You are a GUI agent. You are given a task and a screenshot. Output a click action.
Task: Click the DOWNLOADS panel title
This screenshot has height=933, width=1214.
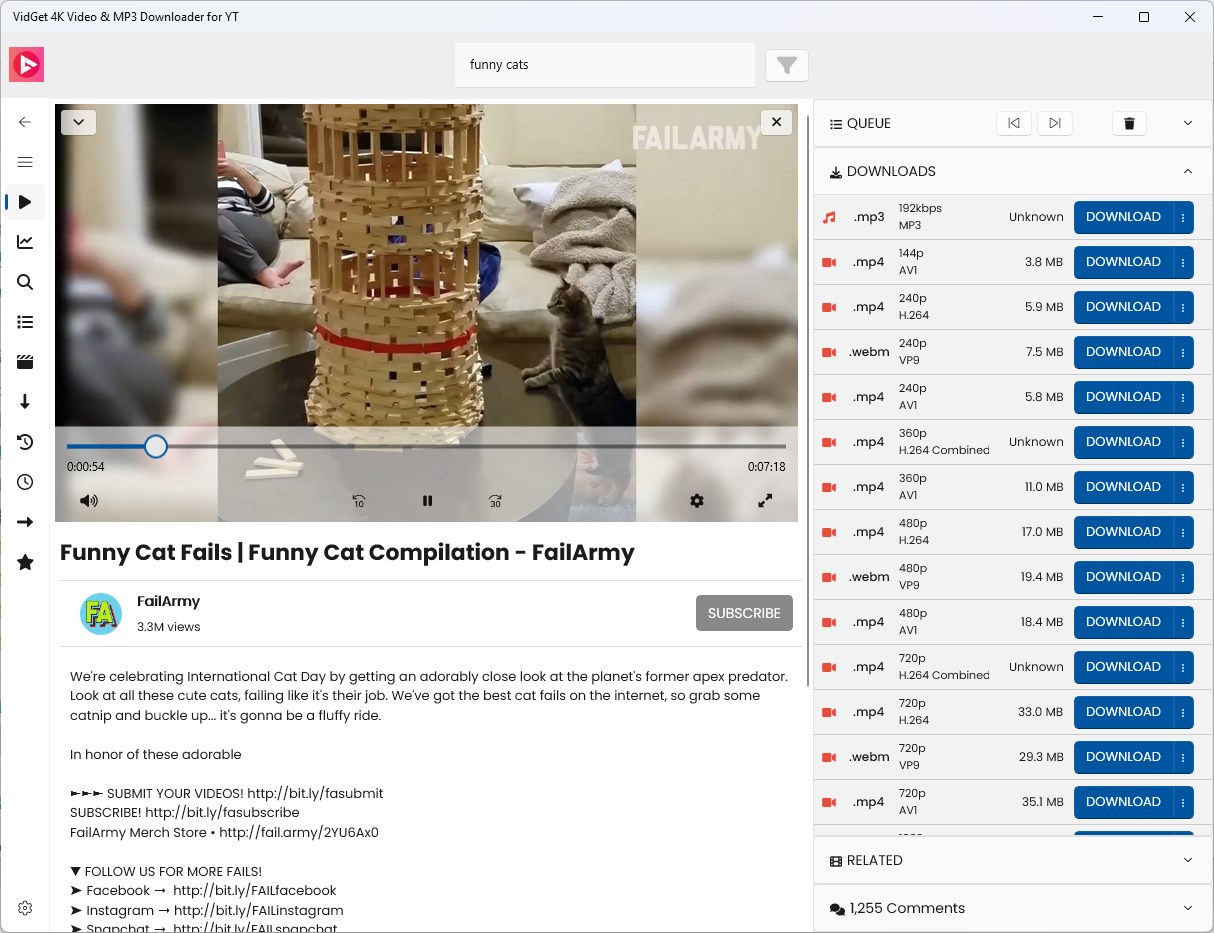(891, 171)
